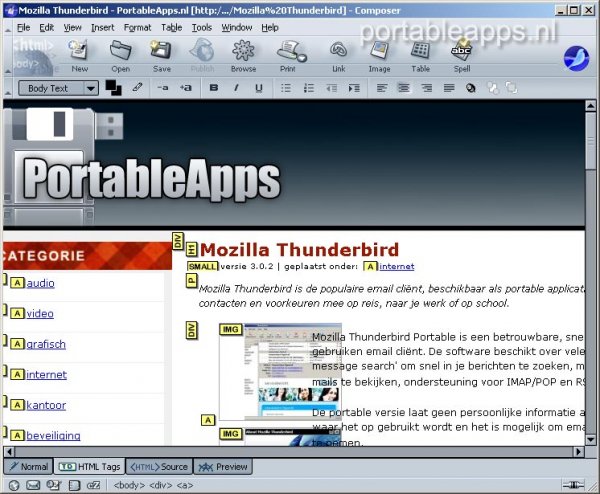
Task: Open the View menu
Action: 72,28
